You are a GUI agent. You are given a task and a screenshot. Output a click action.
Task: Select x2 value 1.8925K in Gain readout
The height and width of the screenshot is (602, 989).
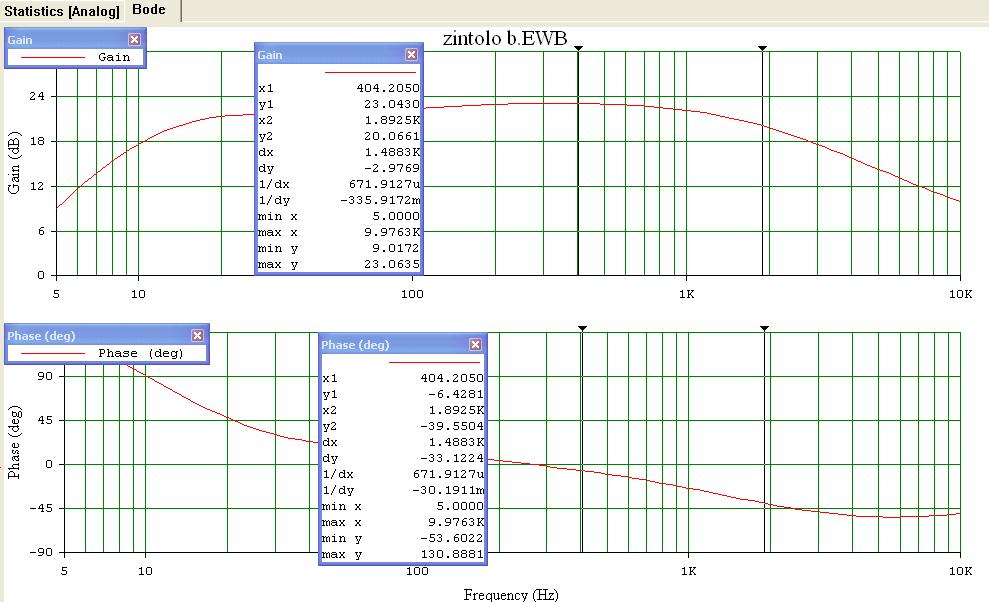(x=392, y=120)
